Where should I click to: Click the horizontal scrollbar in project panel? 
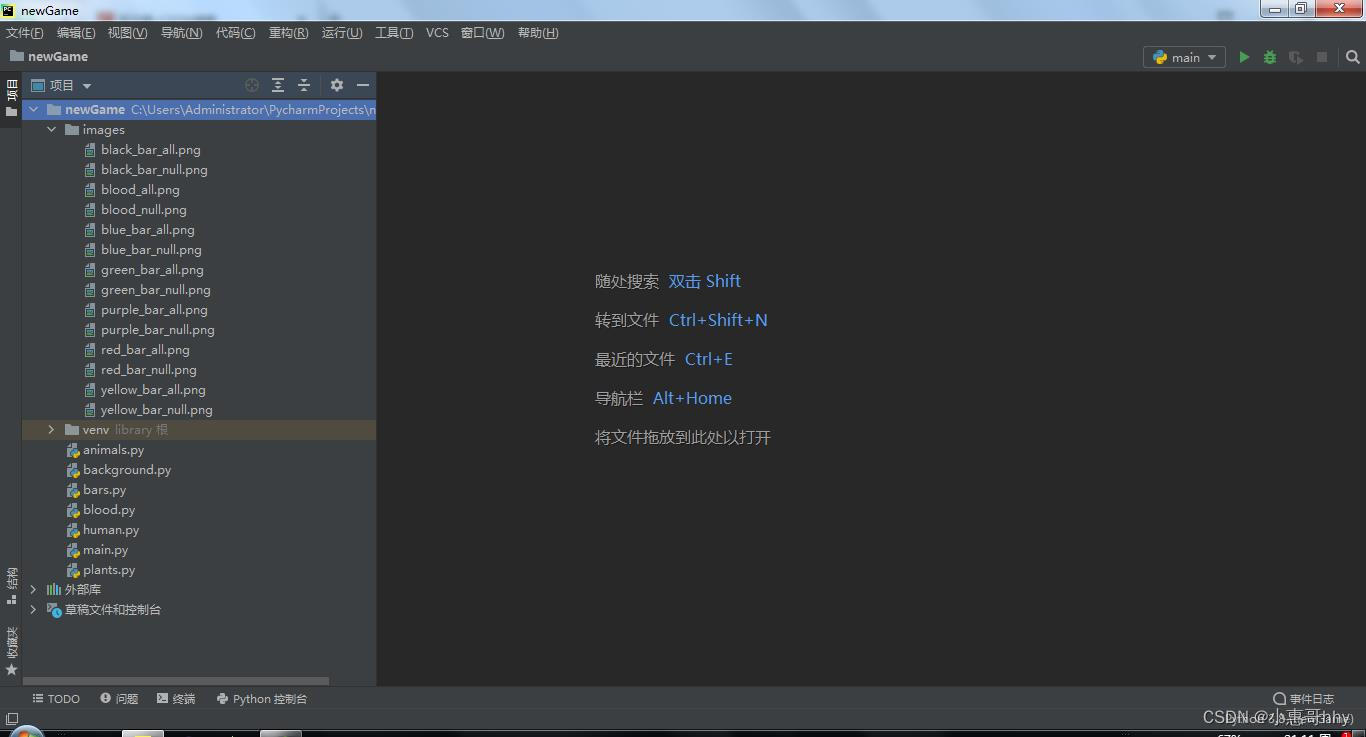[x=176, y=681]
